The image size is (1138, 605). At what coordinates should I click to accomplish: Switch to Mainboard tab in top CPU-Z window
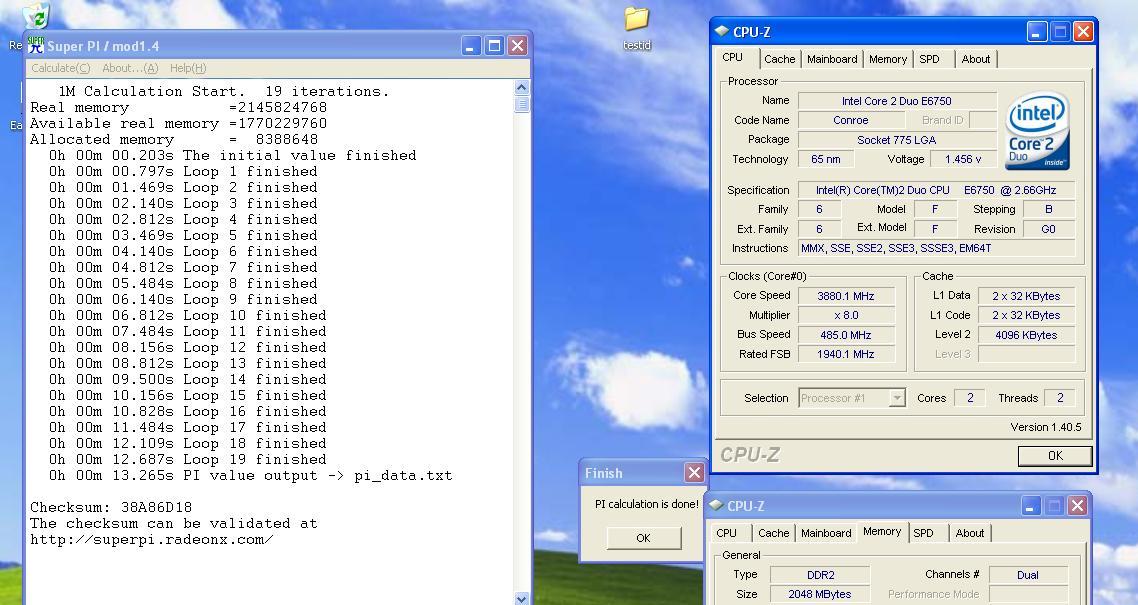(832, 59)
